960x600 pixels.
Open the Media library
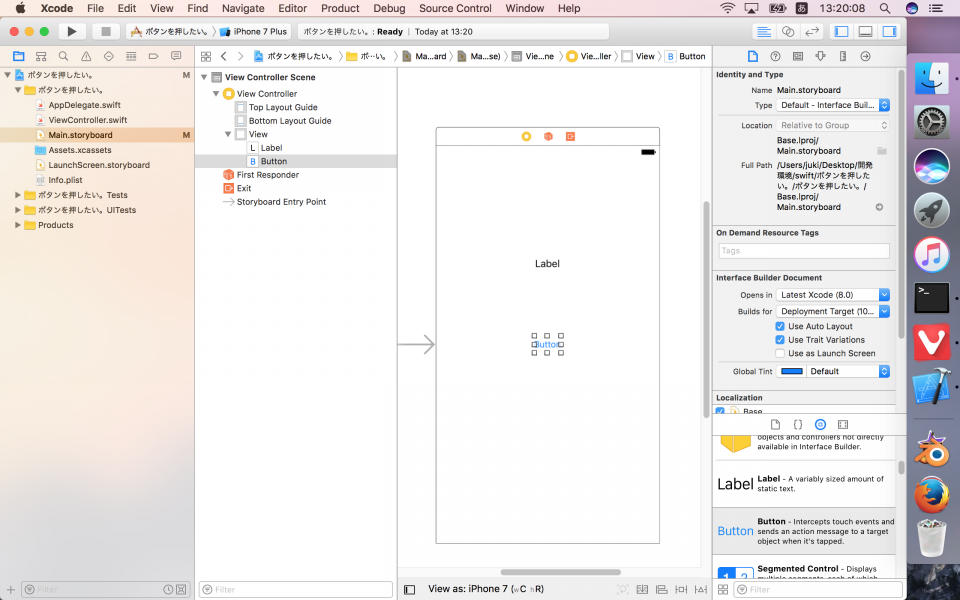[x=843, y=424]
